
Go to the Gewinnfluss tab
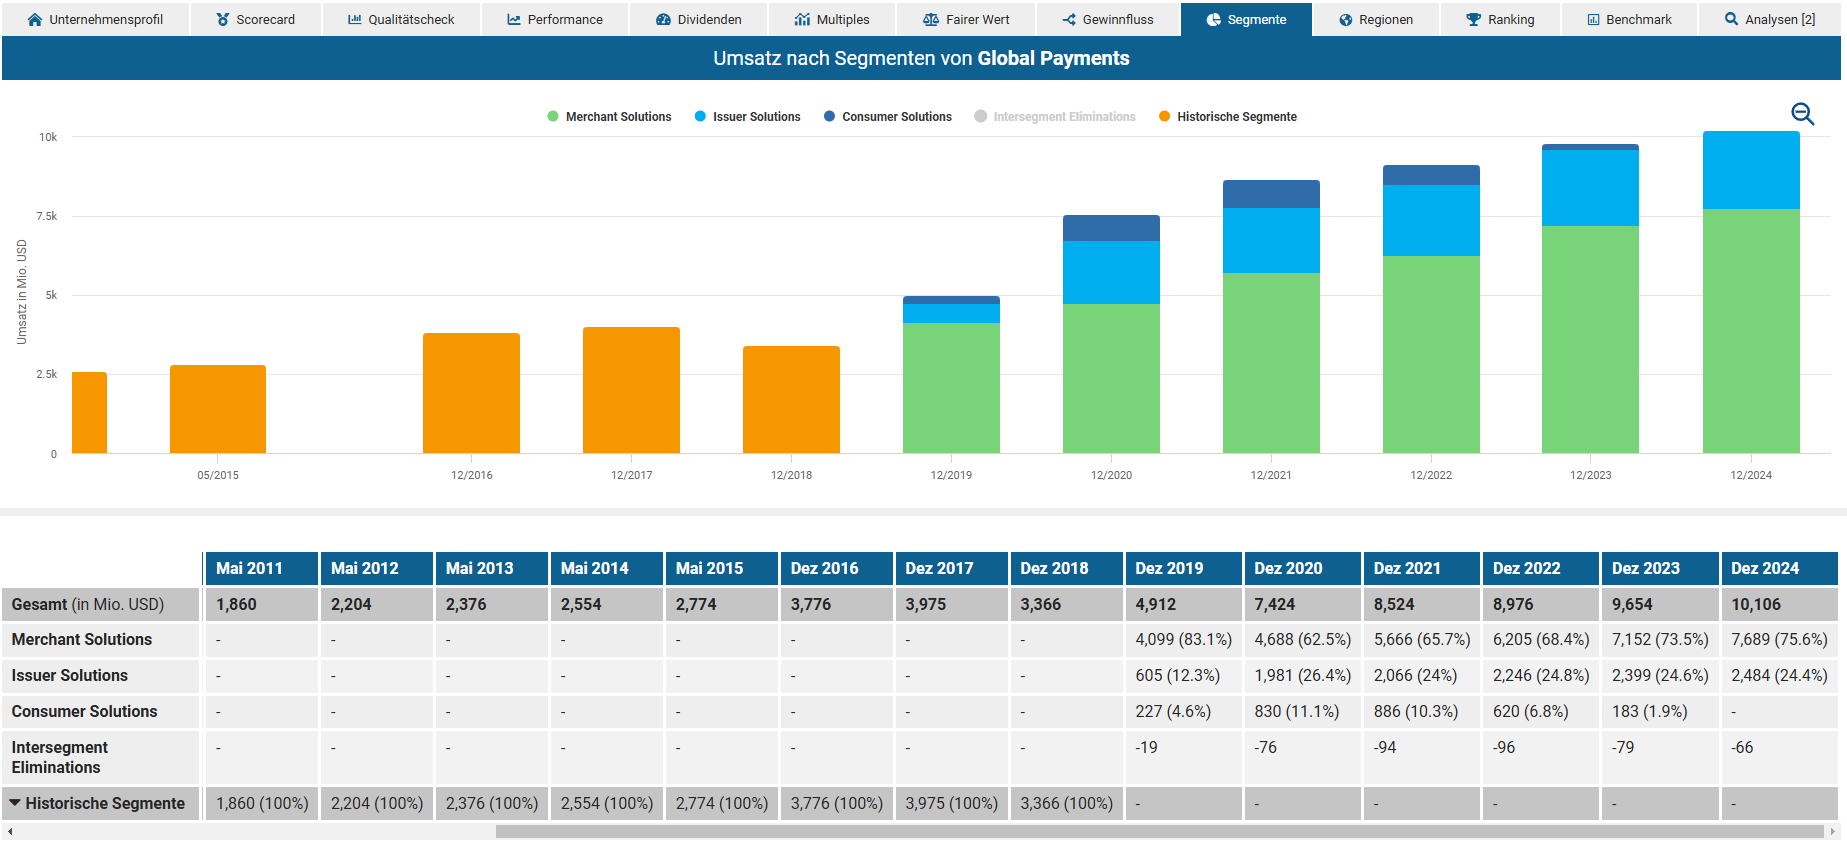point(1108,19)
